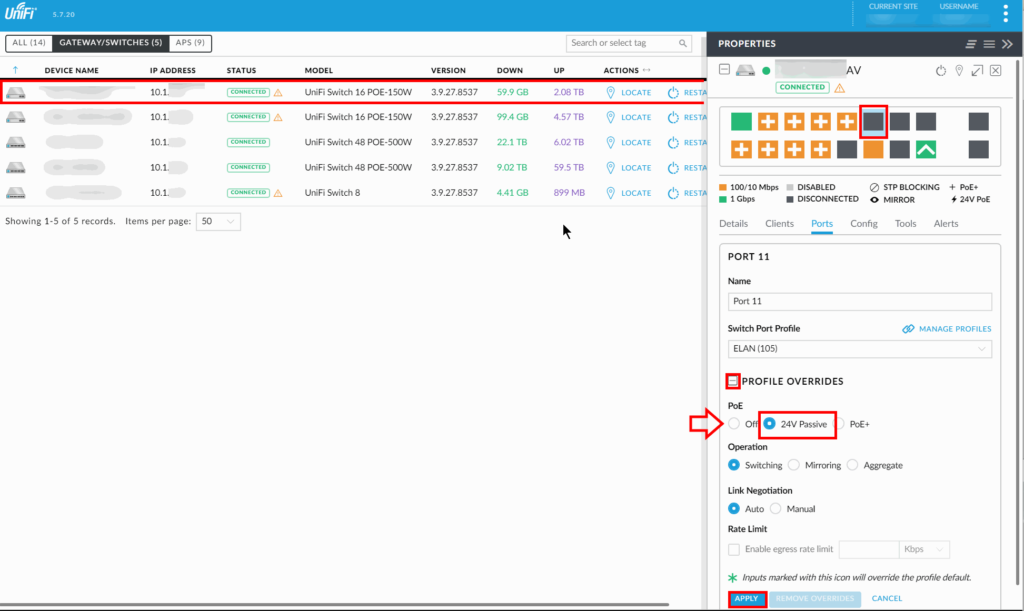Image resolution: width=1024 pixels, height=611 pixels.
Task: Click locate pin for switch with 22.1 TB down
Action: click(x=611, y=142)
